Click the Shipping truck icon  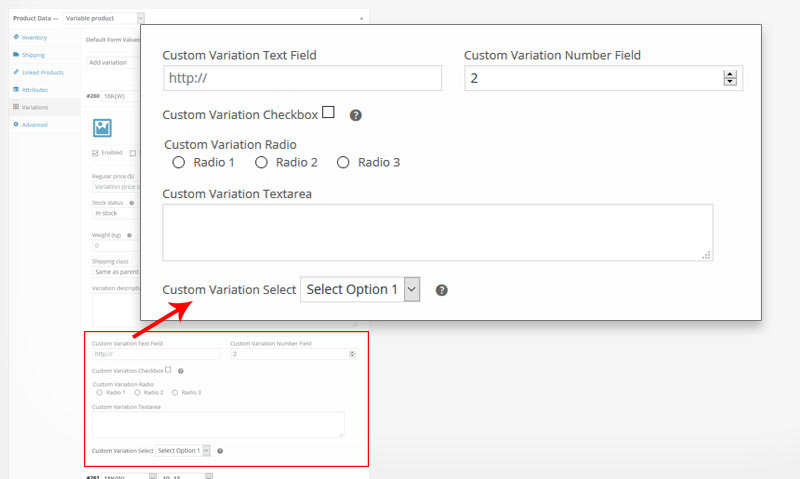coord(16,55)
